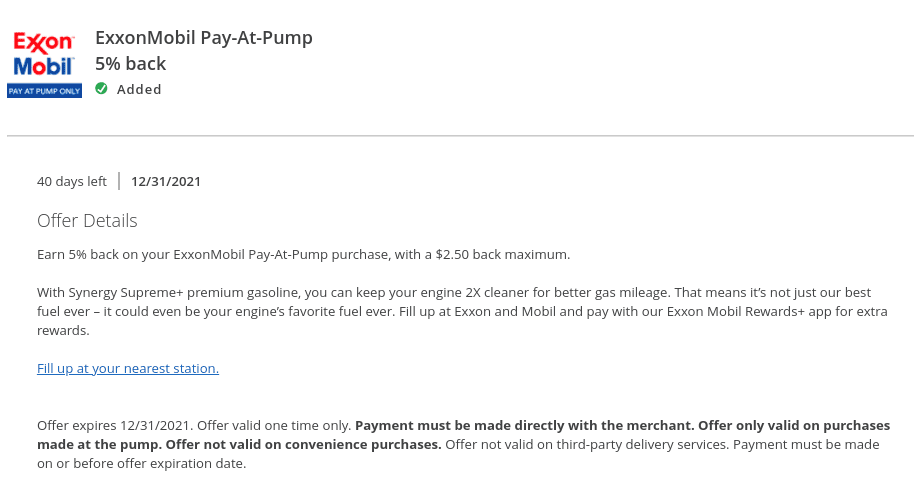Click the 'Added' status label
Image resolution: width=914 pixels, height=487 pixels.
[139, 89]
